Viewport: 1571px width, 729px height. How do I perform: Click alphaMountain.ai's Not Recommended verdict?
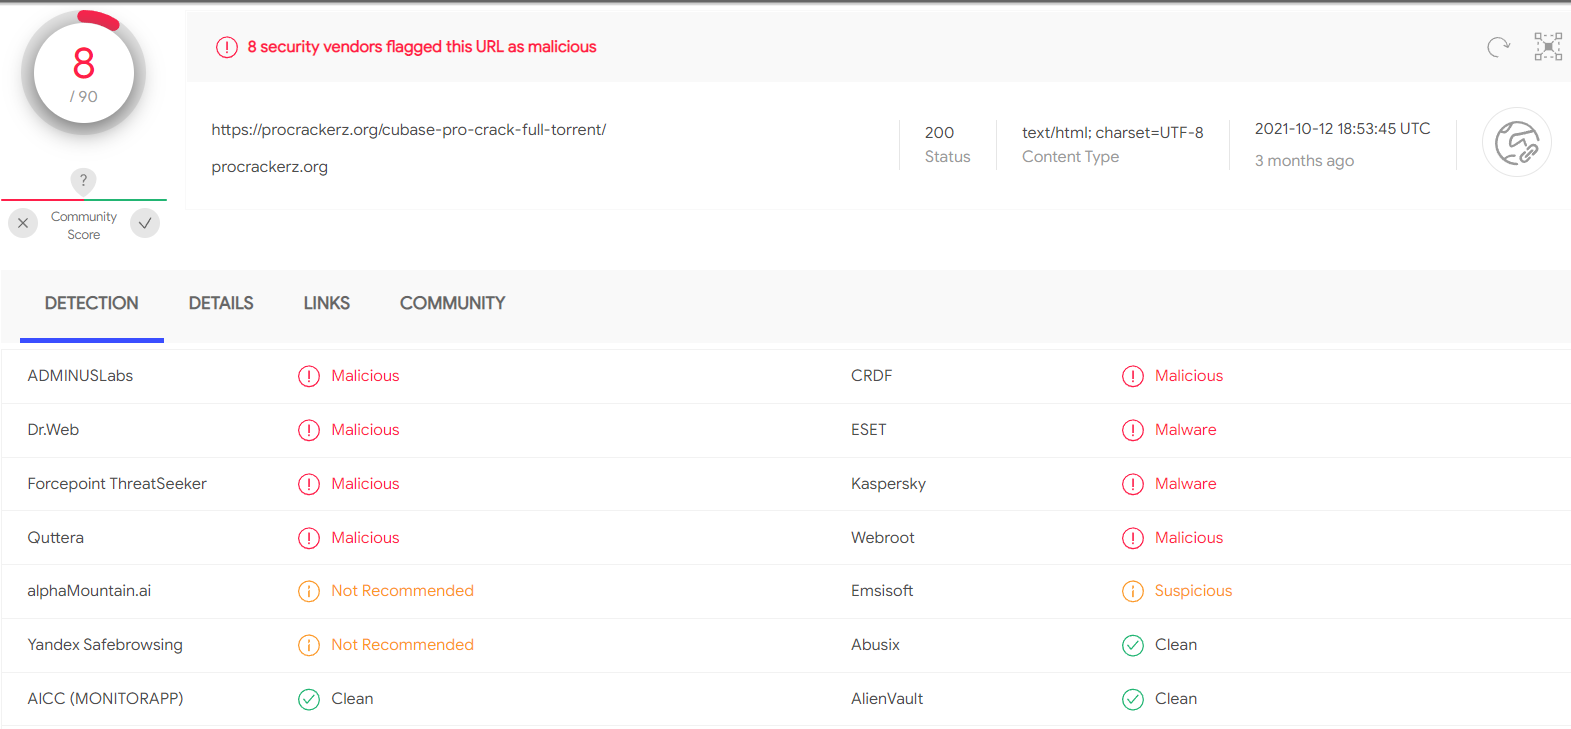point(402,591)
